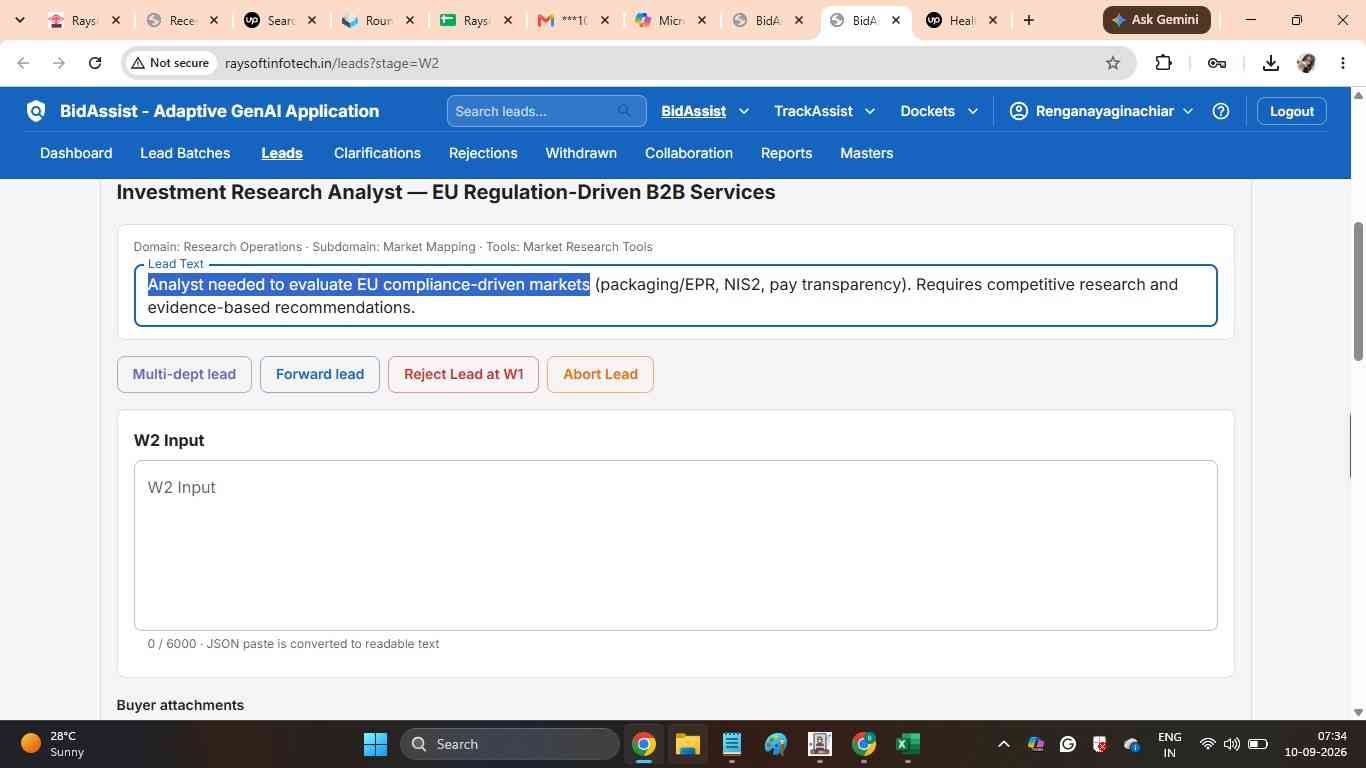Screen dimensions: 1366x768
Task: Click the Forward lead button
Action: [320, 374]
